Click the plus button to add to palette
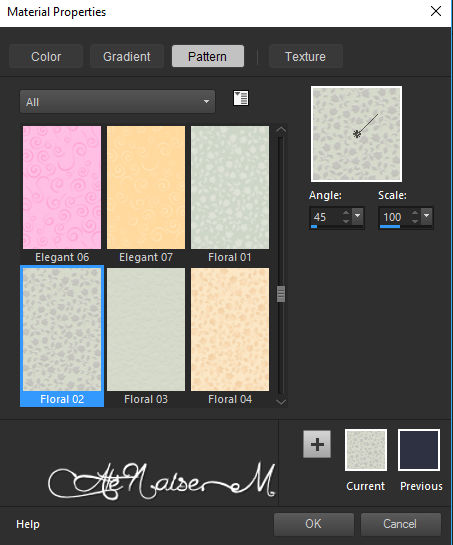The image size is (453, 545). pos(317,444)
